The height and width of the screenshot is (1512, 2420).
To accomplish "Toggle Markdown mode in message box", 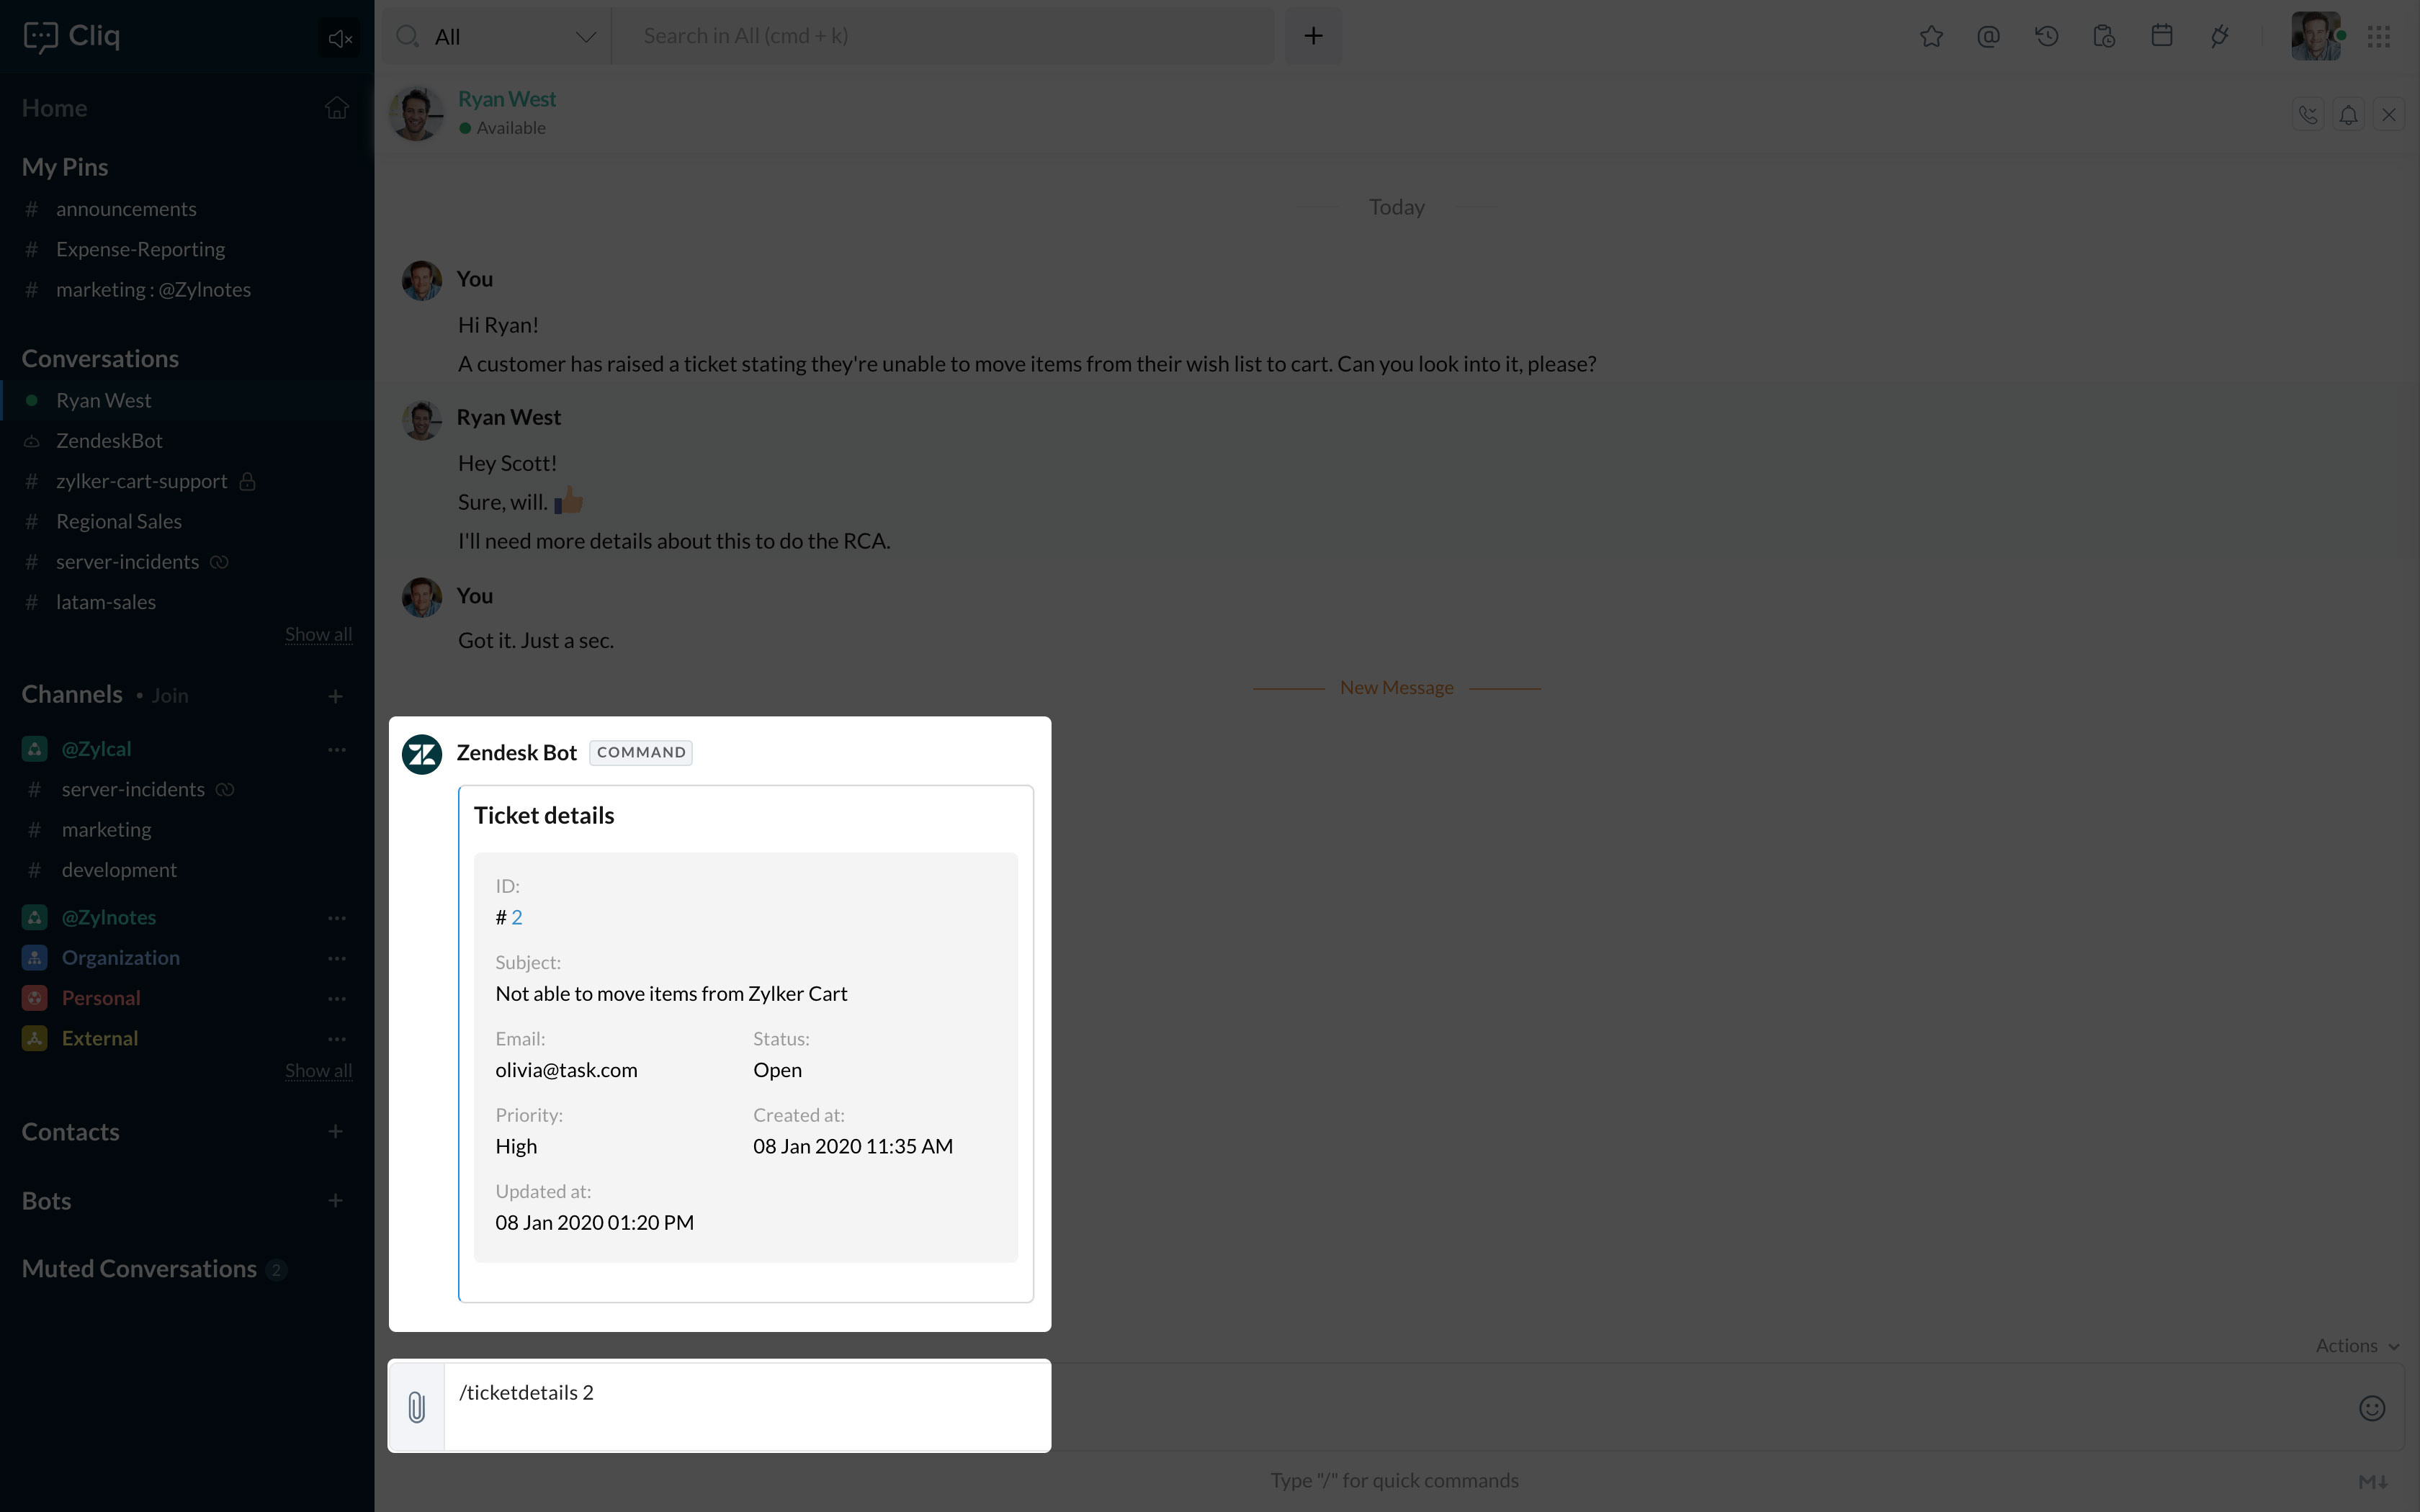I will click(2373, 1481).
